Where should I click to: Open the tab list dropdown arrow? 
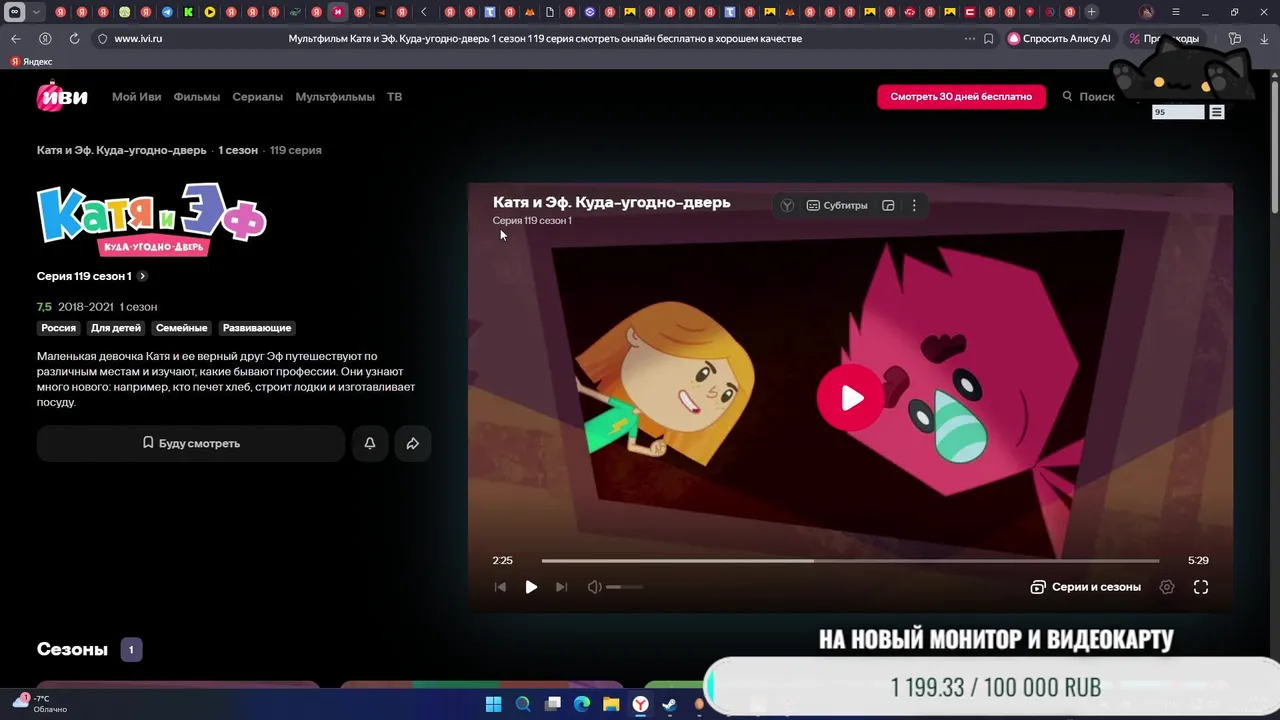[37, 12]
